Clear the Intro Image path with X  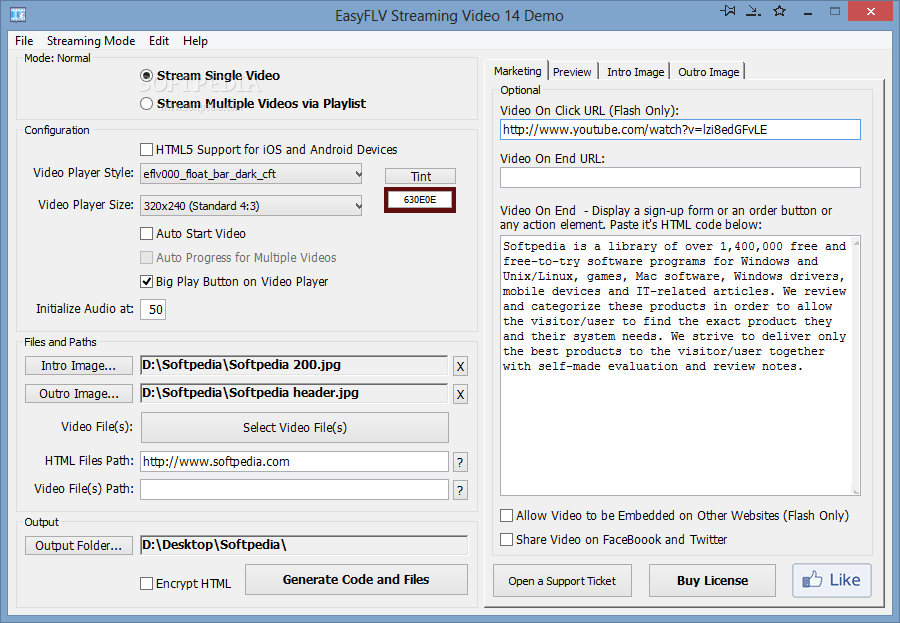click(x=460, y=366)
